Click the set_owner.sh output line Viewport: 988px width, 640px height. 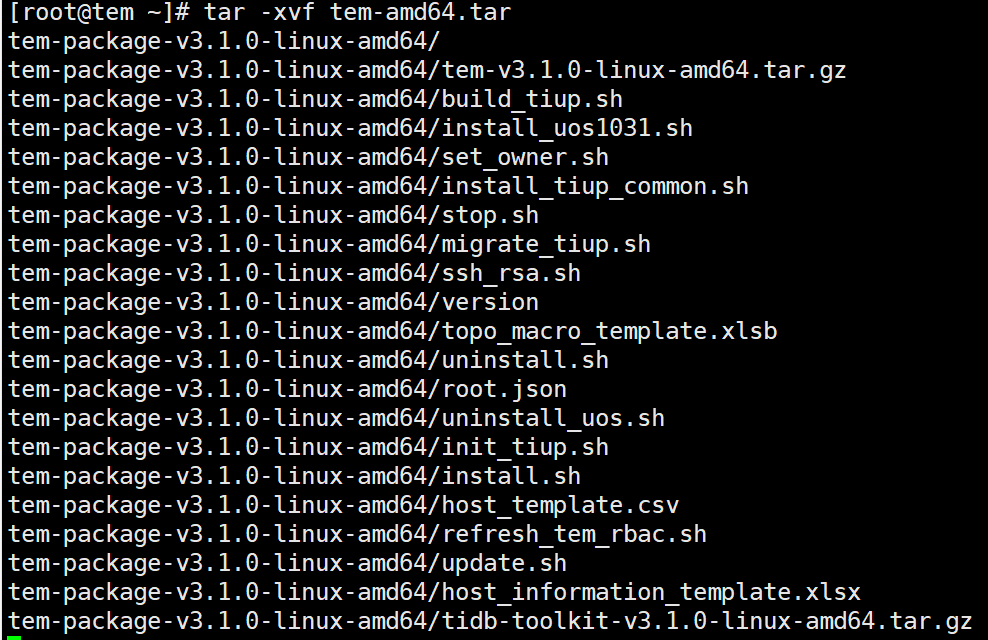(x=308, y=157)
